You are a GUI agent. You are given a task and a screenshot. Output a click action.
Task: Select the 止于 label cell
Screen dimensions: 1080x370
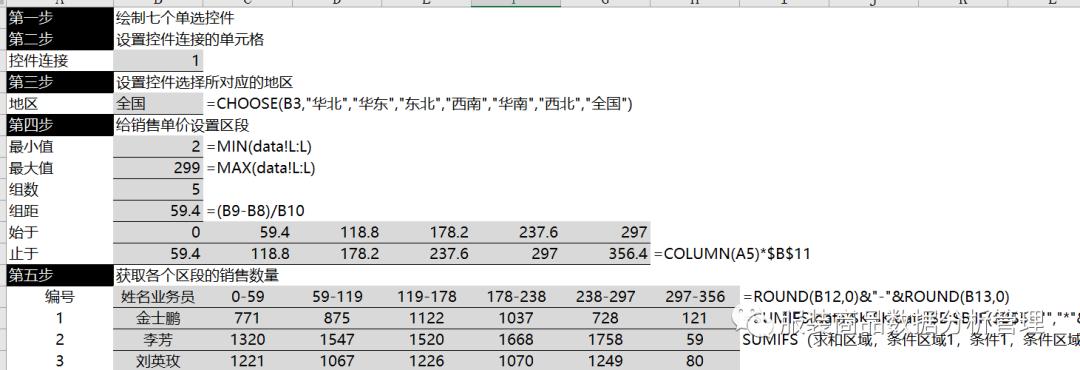(59, 254)
